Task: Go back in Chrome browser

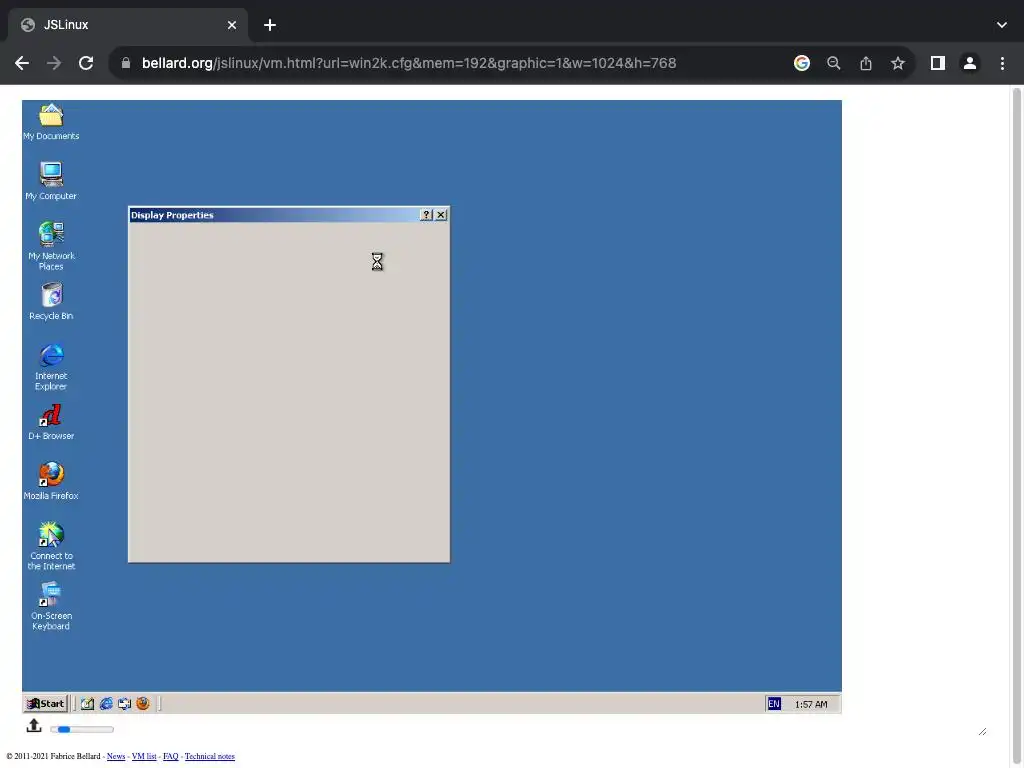Action: click(x=22, y=63)
